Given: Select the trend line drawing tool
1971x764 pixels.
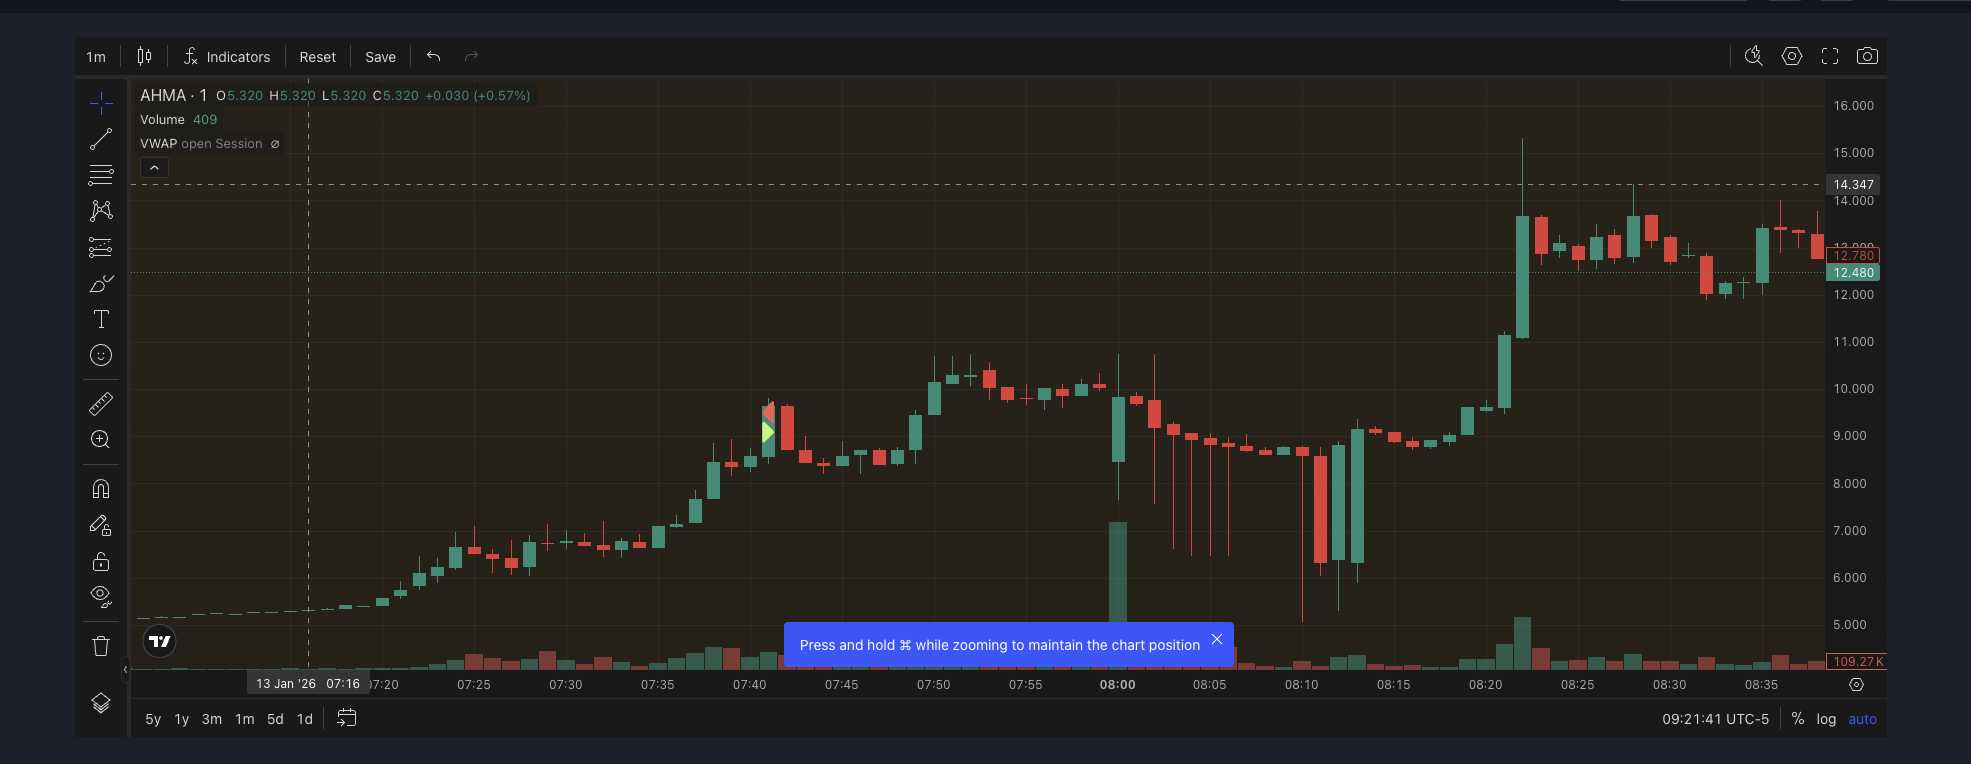Looking at the screenshot, I should coord(101,140).
